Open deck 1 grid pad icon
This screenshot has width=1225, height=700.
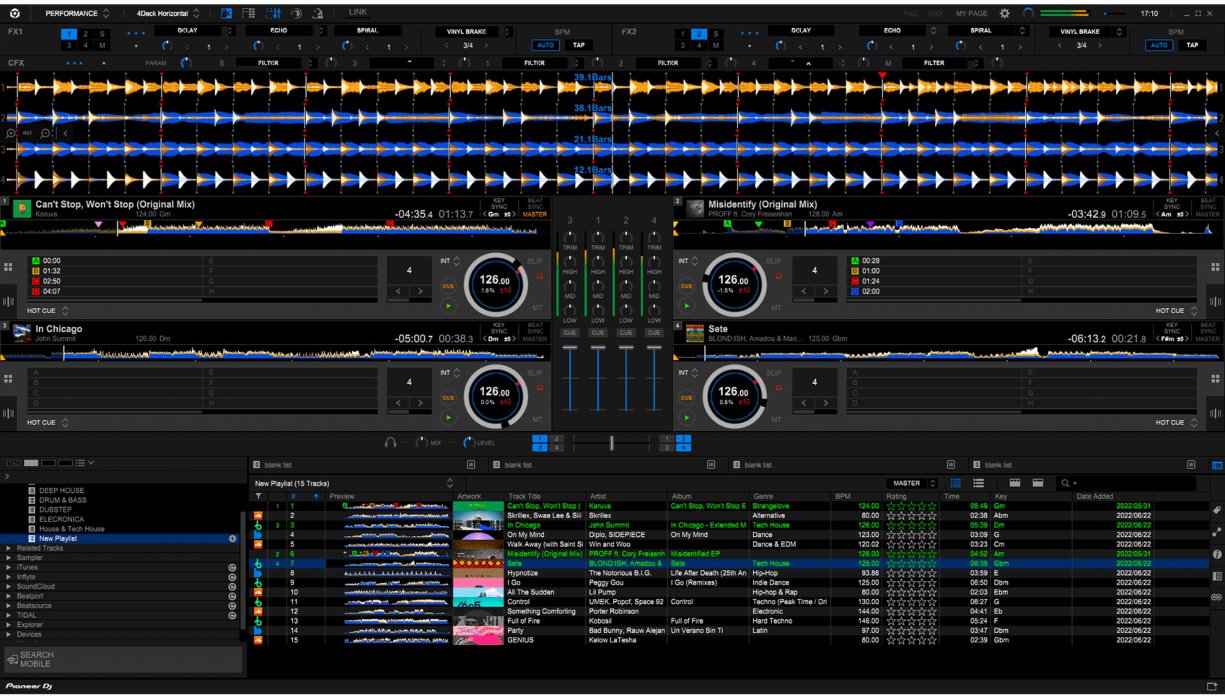[x=8, y=267]
